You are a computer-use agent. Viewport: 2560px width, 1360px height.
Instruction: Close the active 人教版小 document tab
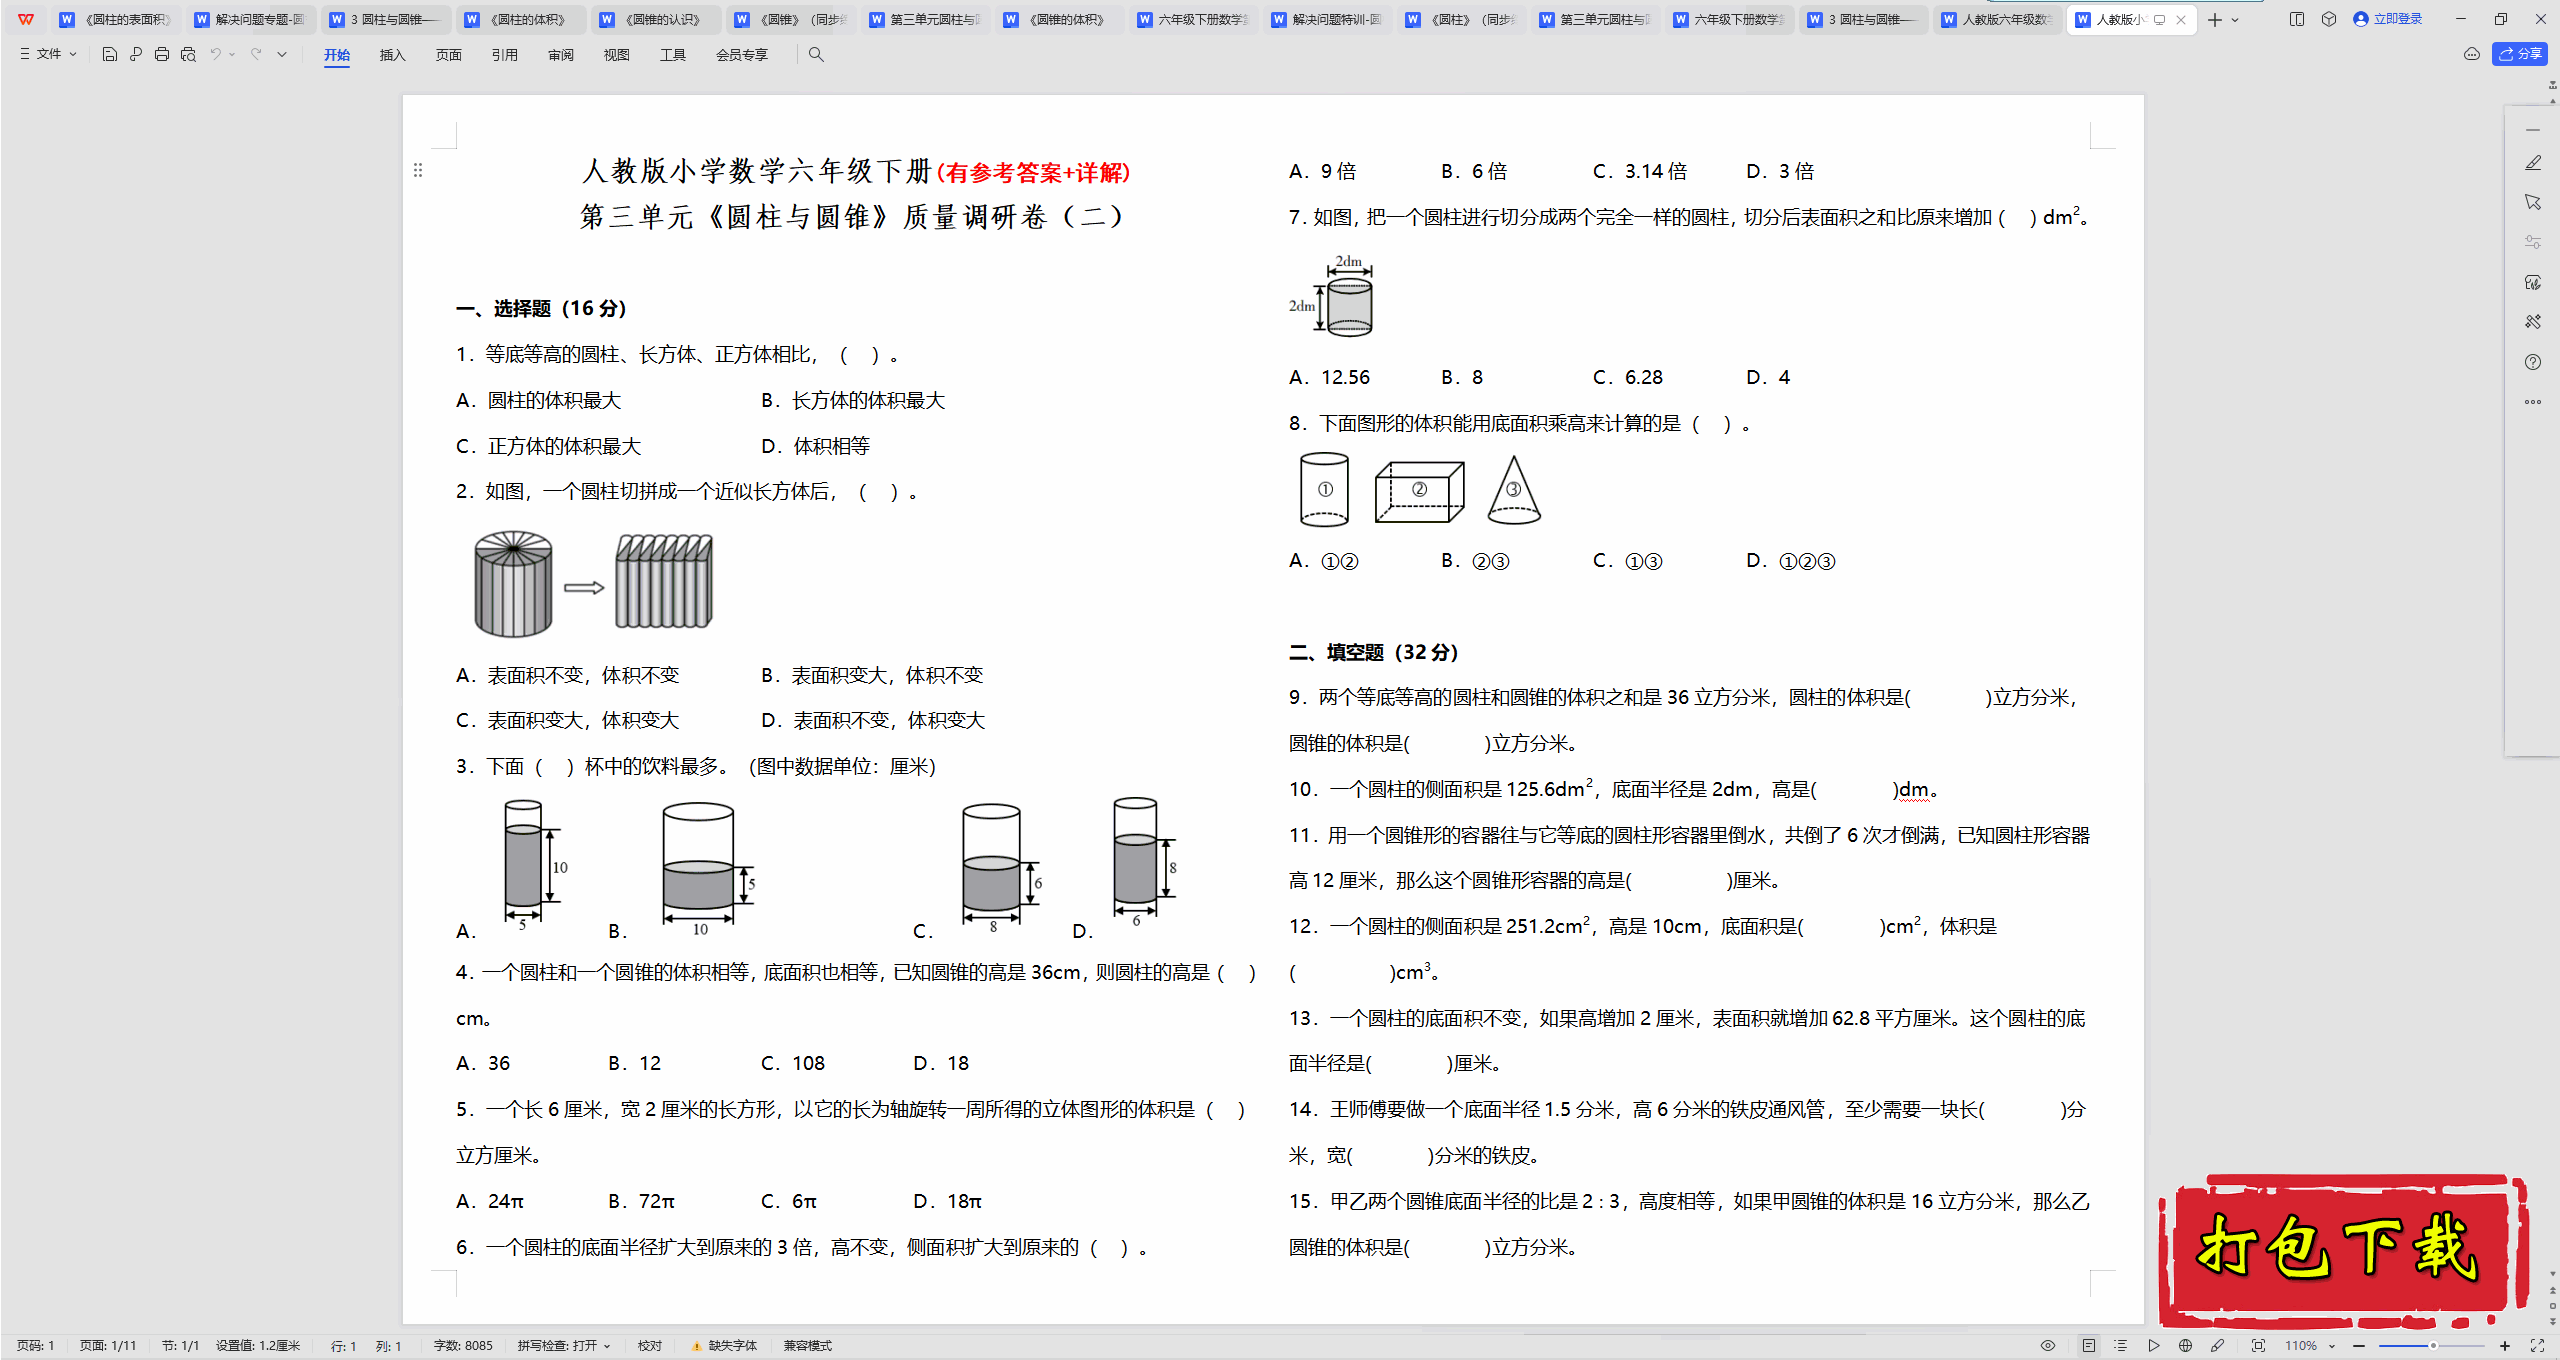(2181, 20)
